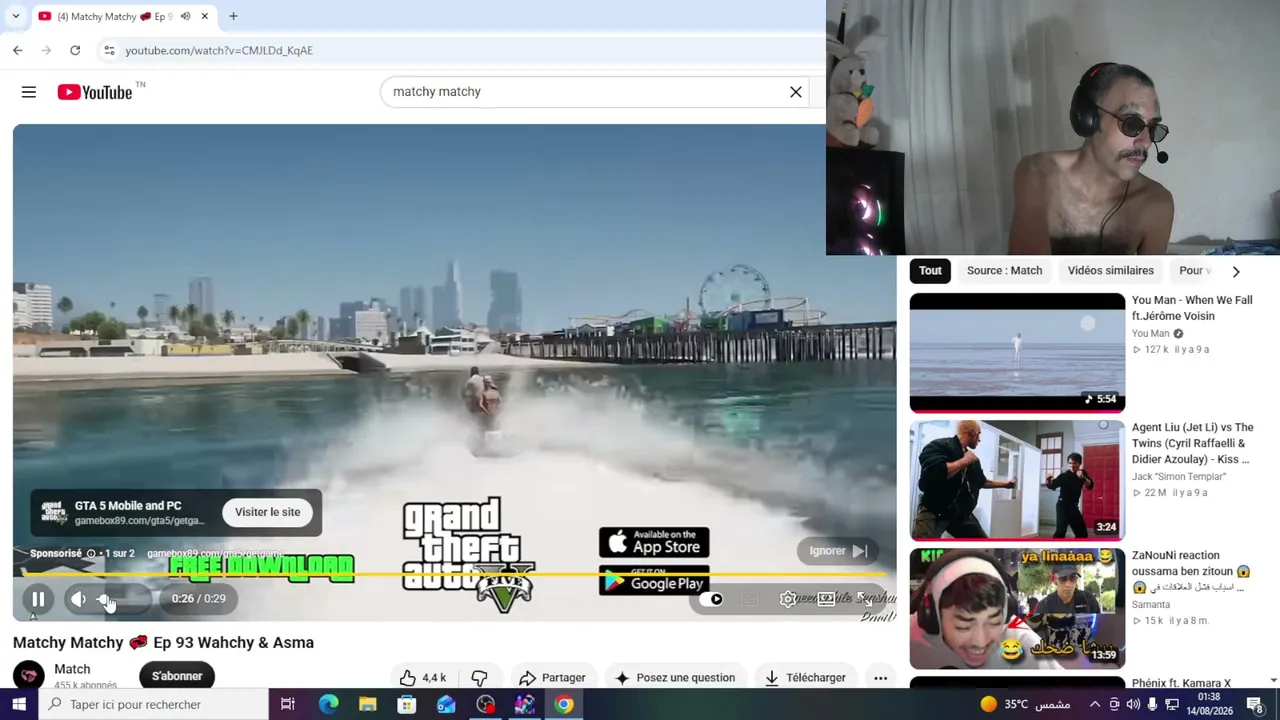1280x720 pixels.
Task: Click the 'Taper ici pour rechercher' taskbar search
Action: (154, 705)
